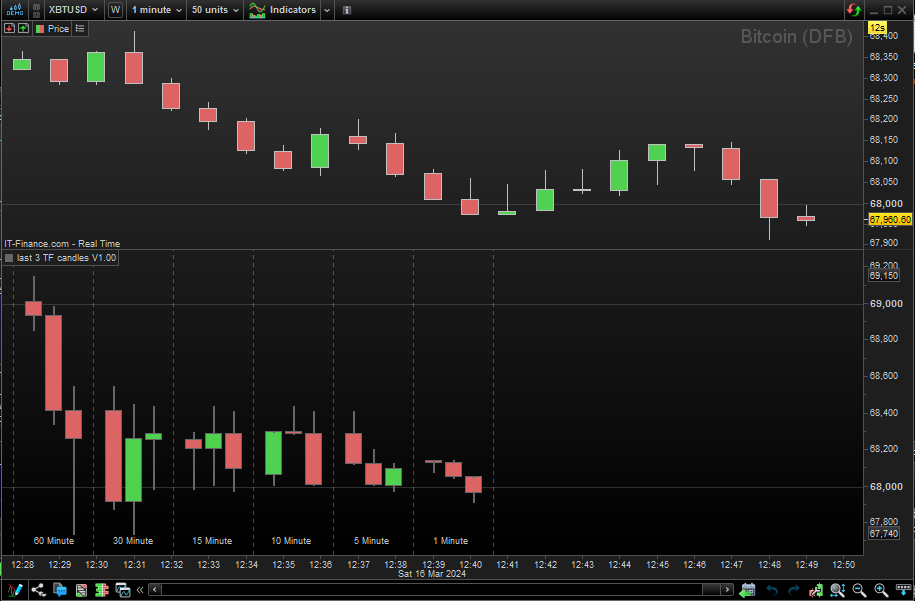Click the 68,000 price axis label top chart

point(886,204)
